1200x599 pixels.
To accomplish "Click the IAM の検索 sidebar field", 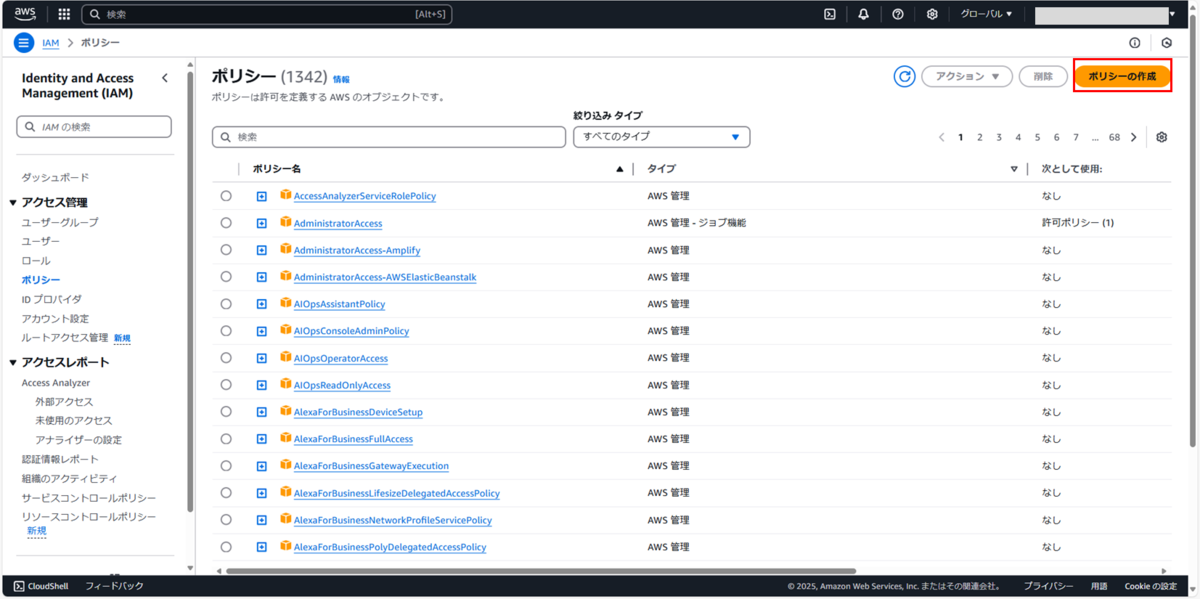I will click(x=94, y=127).
